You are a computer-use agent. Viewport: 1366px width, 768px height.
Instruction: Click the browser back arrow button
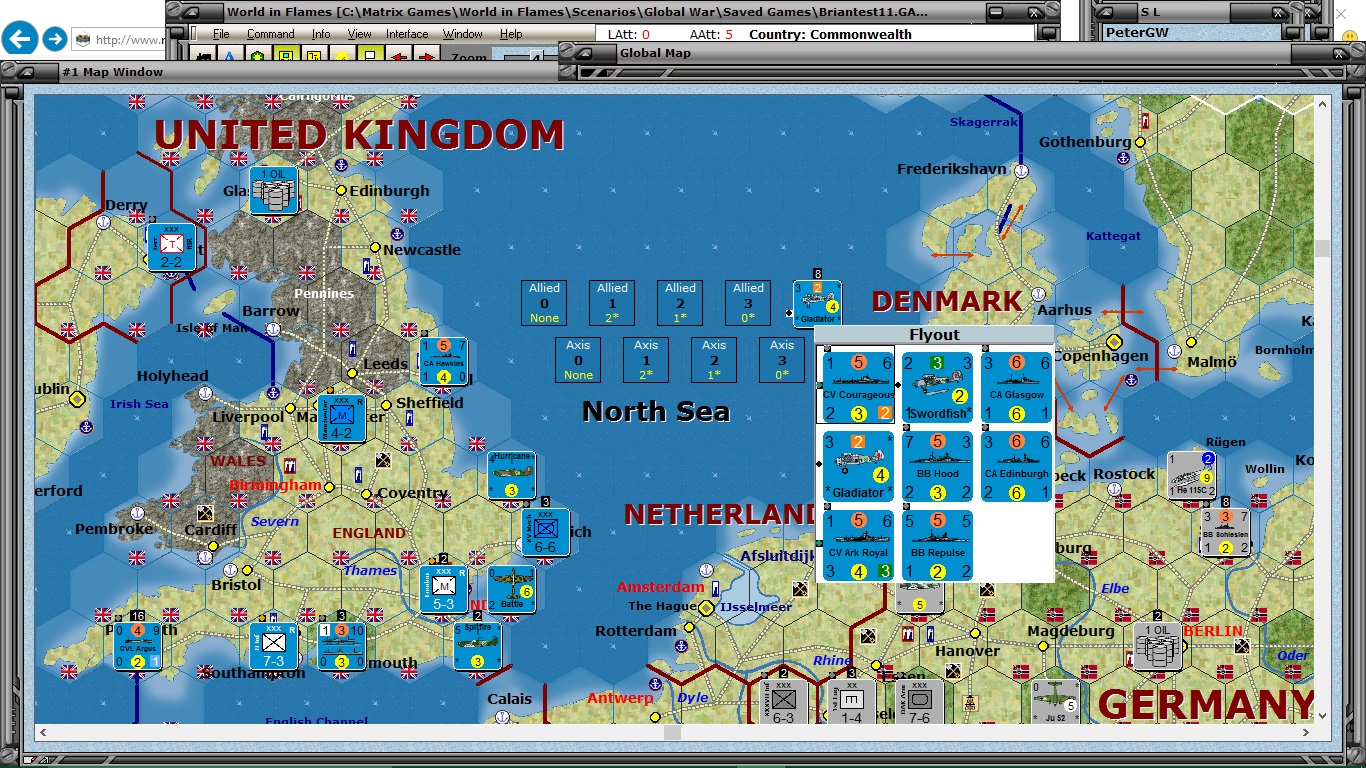pos(20,39)
